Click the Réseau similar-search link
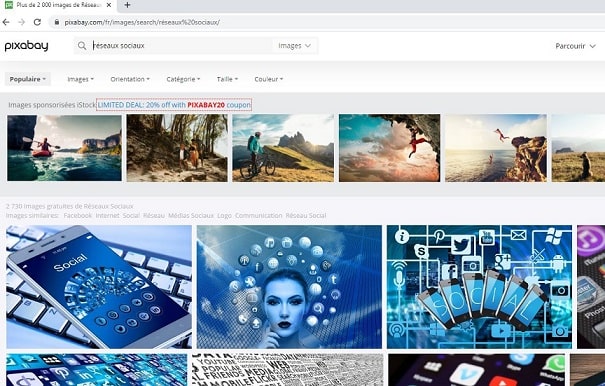The width and height of the screenshot is (605, 386). point(154,215)
